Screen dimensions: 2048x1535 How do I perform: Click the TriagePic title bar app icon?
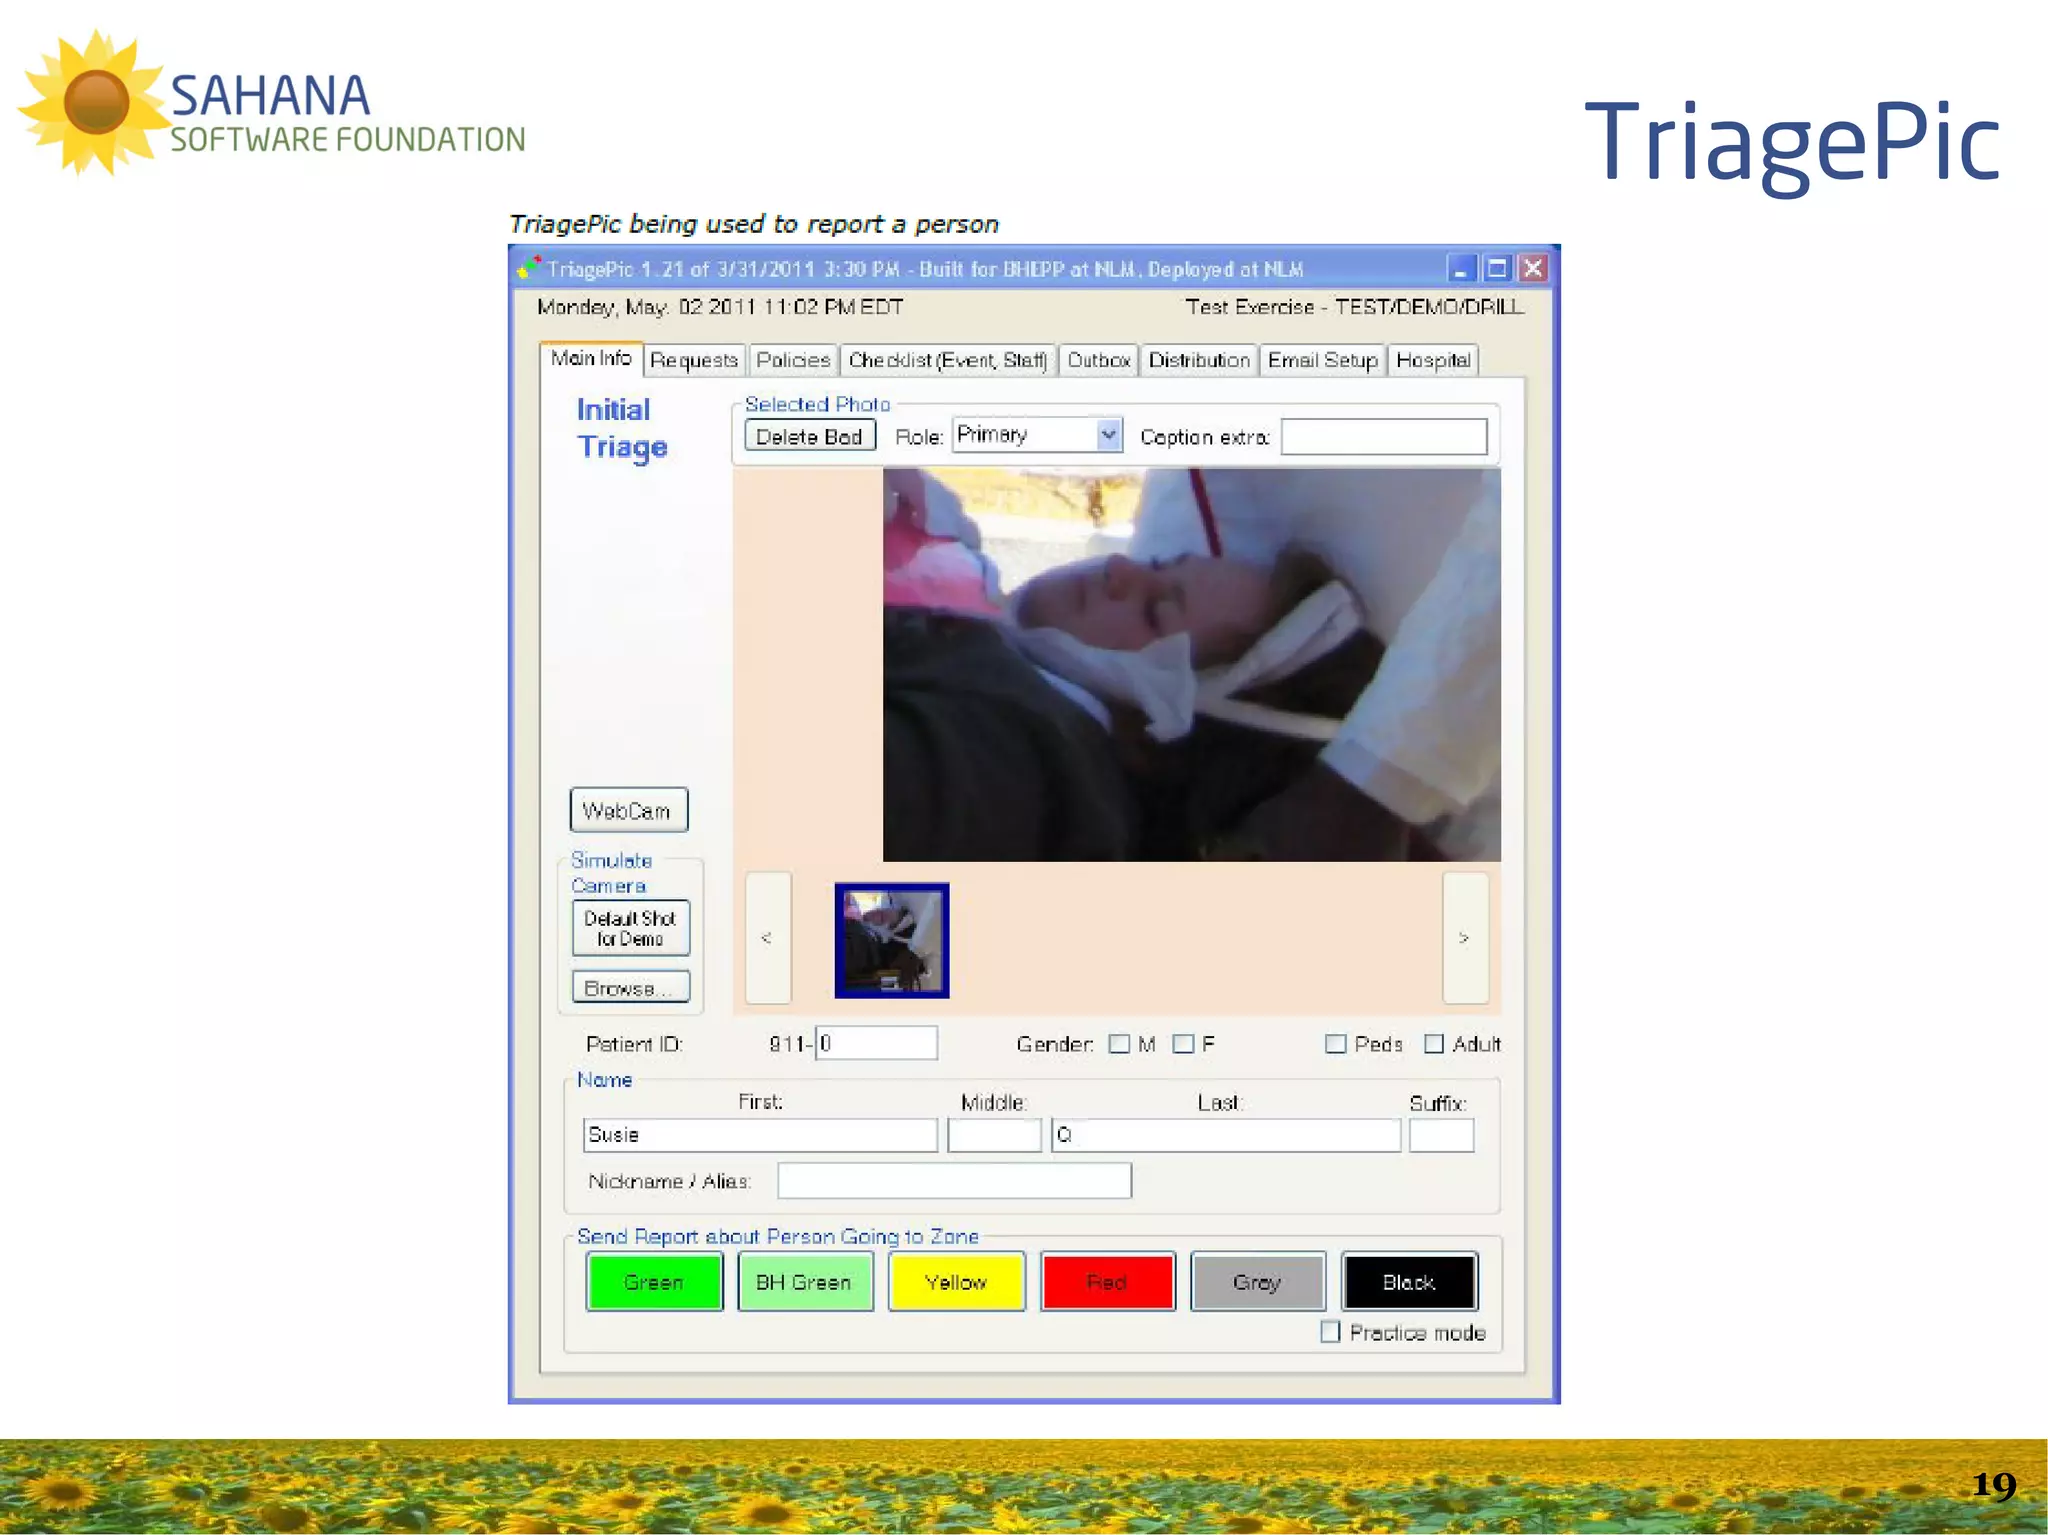(x=529, y=268)
